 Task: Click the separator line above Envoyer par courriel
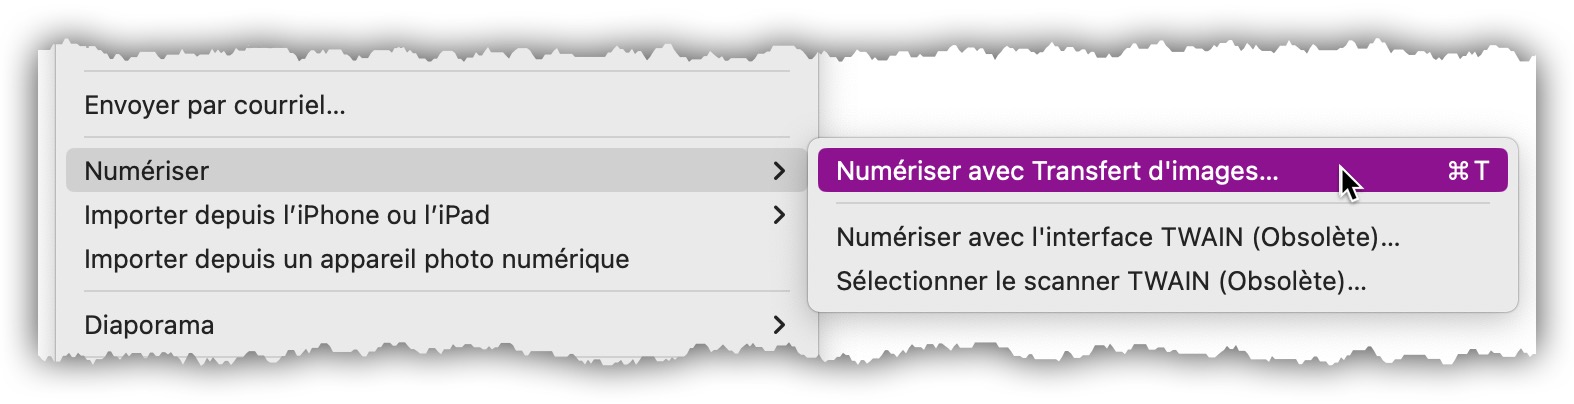point(436,71)
